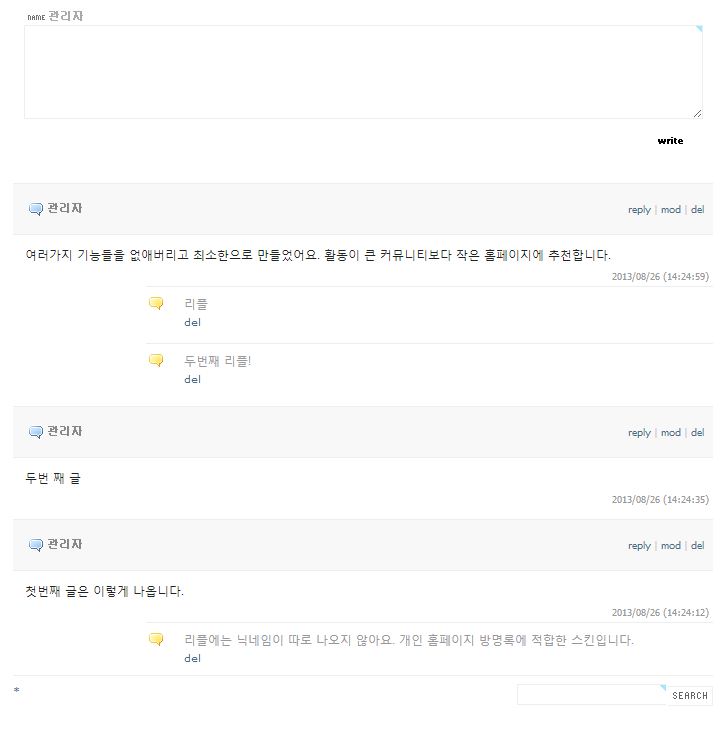
Task: Click blue speech bubble icon on '두번 째 글' post
Action: [x=36, y=432]
